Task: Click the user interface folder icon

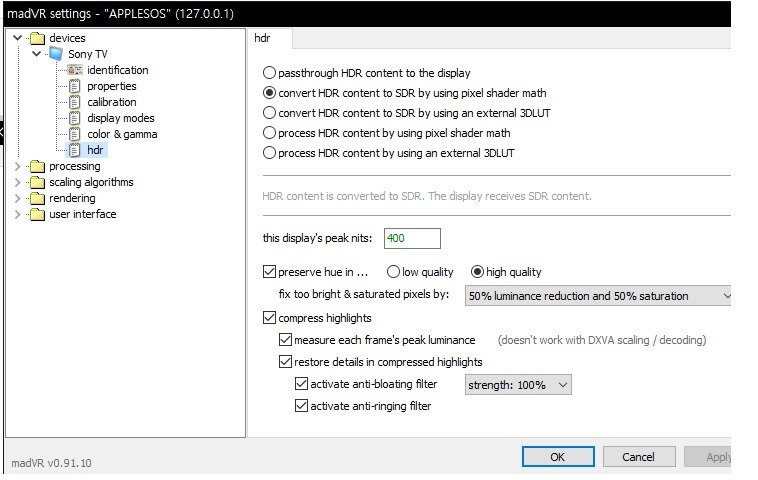Action: tap(38, 214)
